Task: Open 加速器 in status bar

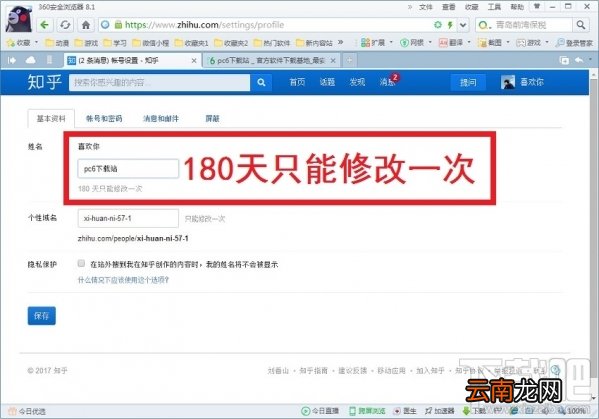Action: click(440, 411)
